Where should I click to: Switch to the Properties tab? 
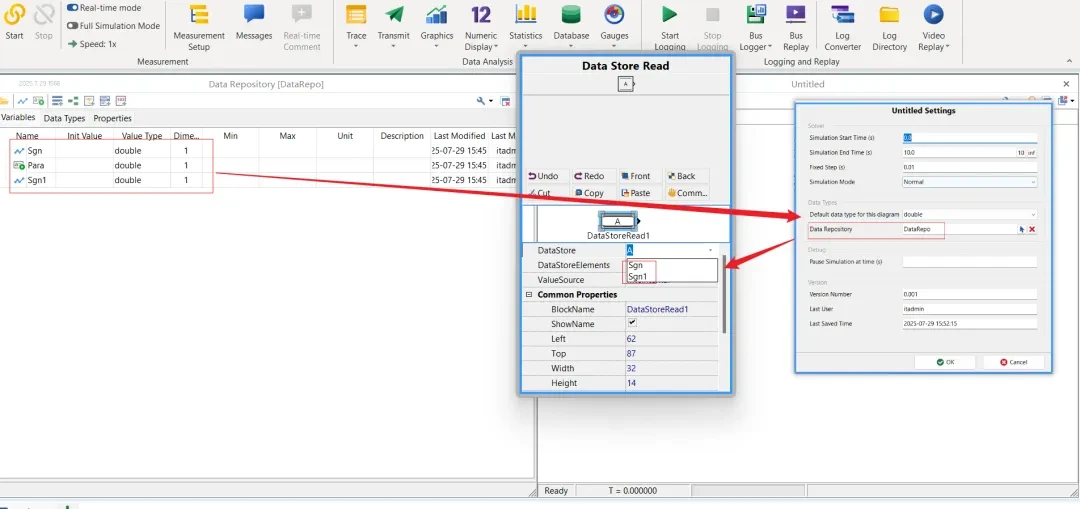point(112,118)
